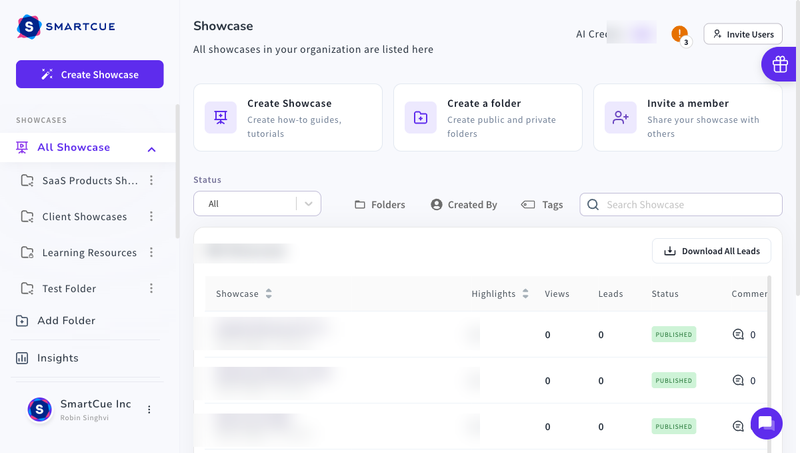Open comments icon in third row

738,426
